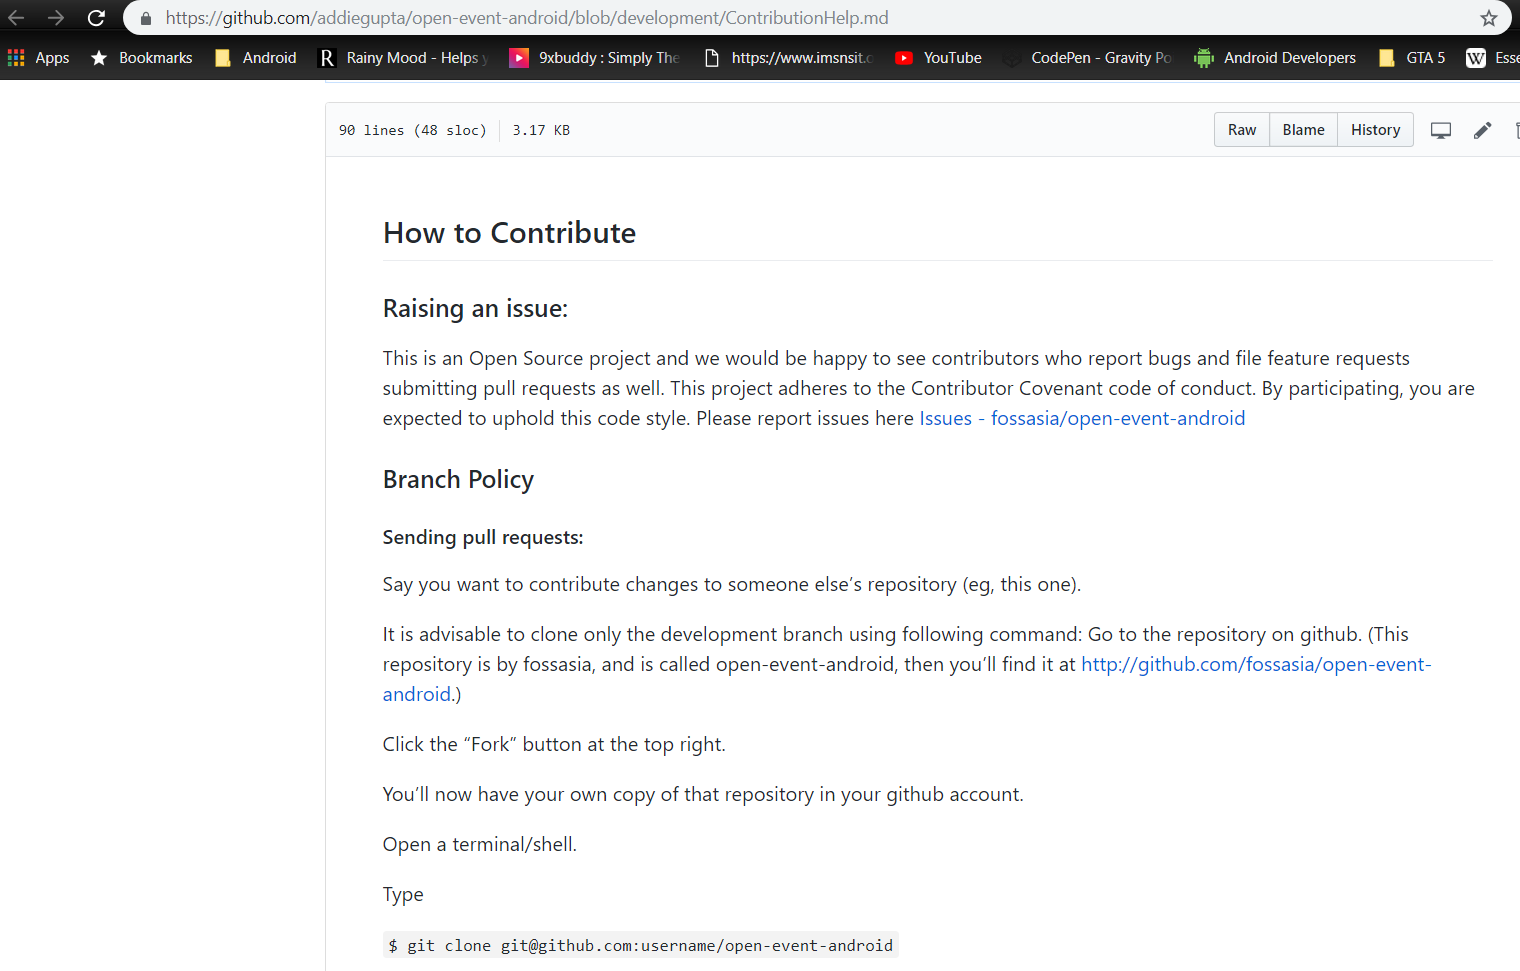The image size is (1520, 971).
Task: Open the Bookmarks star shortcut
Action: (141, 58)
